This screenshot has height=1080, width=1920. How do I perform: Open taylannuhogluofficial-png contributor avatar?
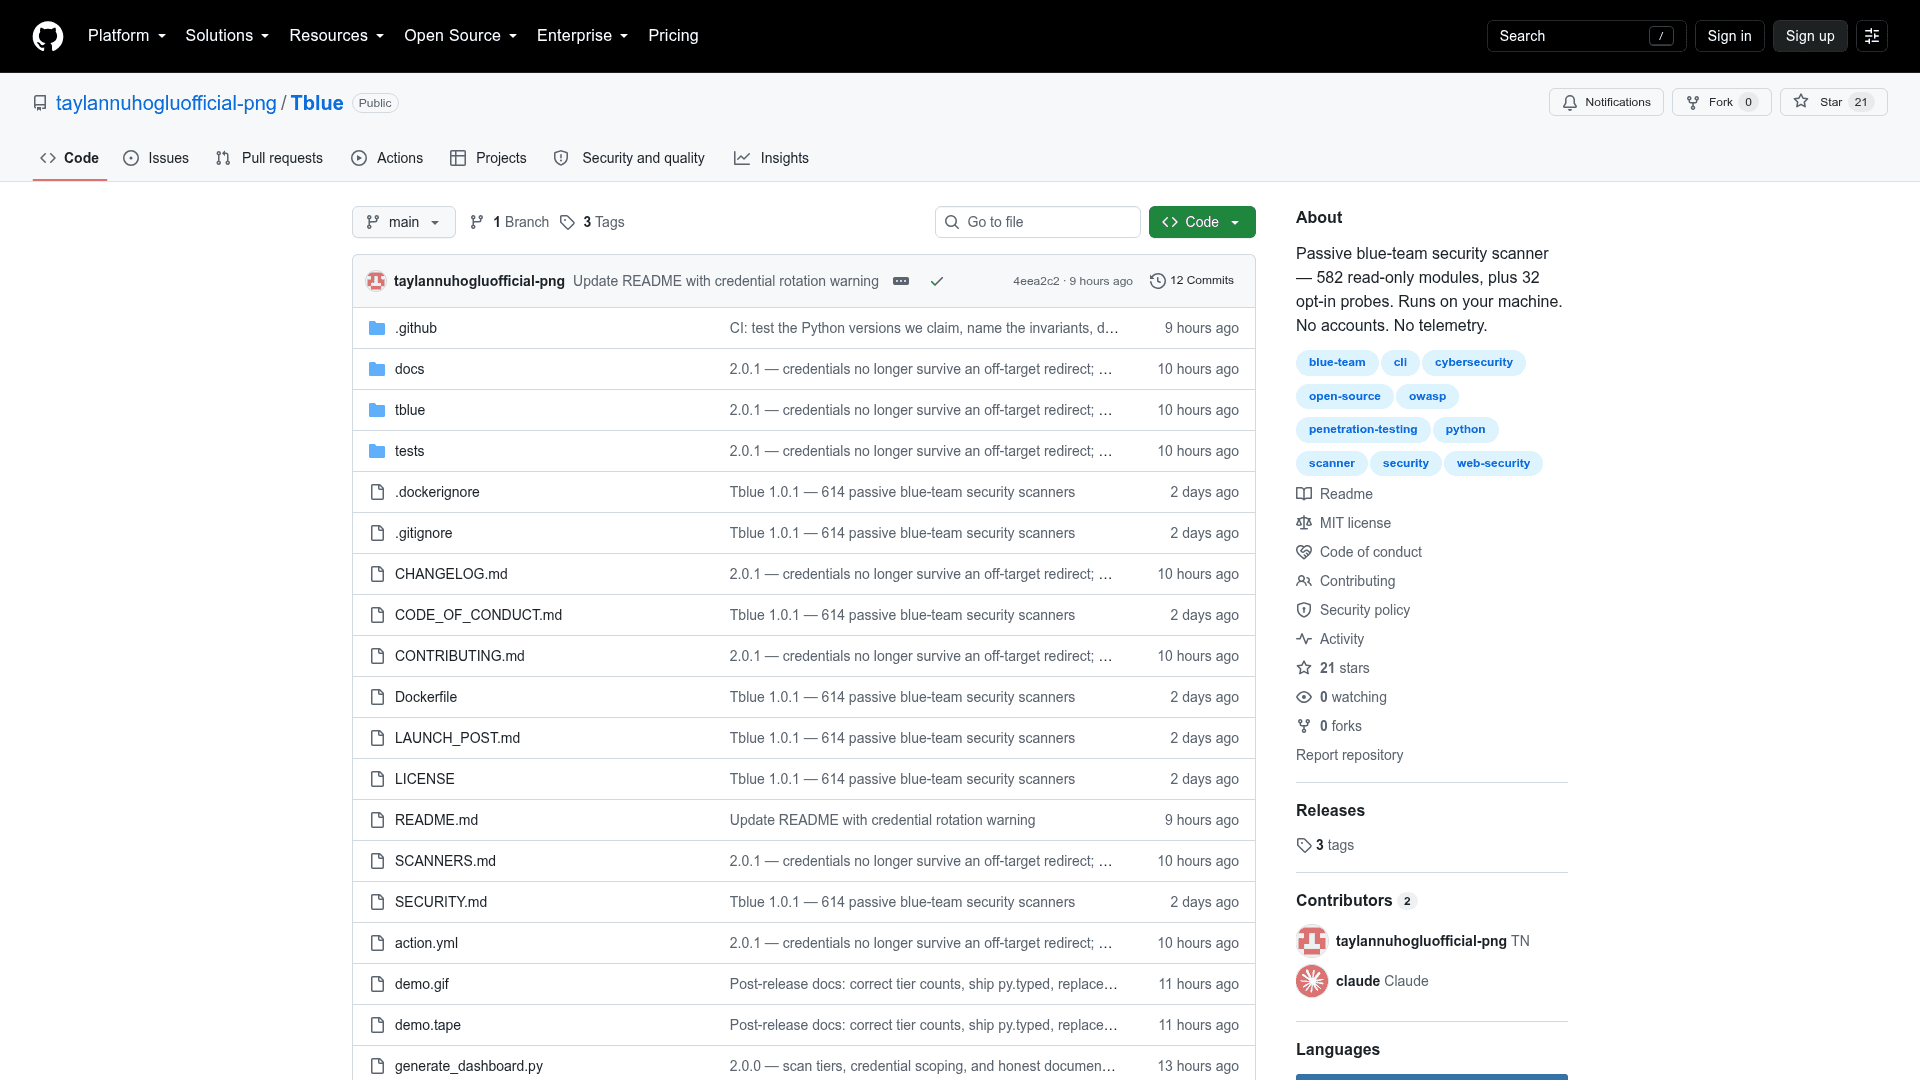(x=1312, y=941)
